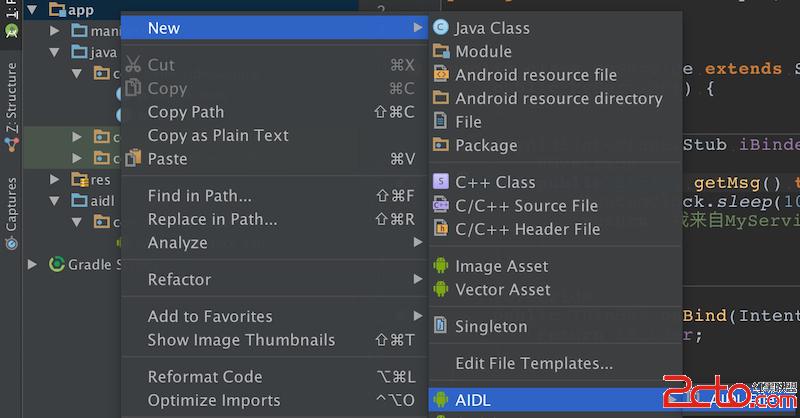The width and height of the screenshot is (800, 418).
Task: Collapse the app module tree node
Action: point(33,10)
